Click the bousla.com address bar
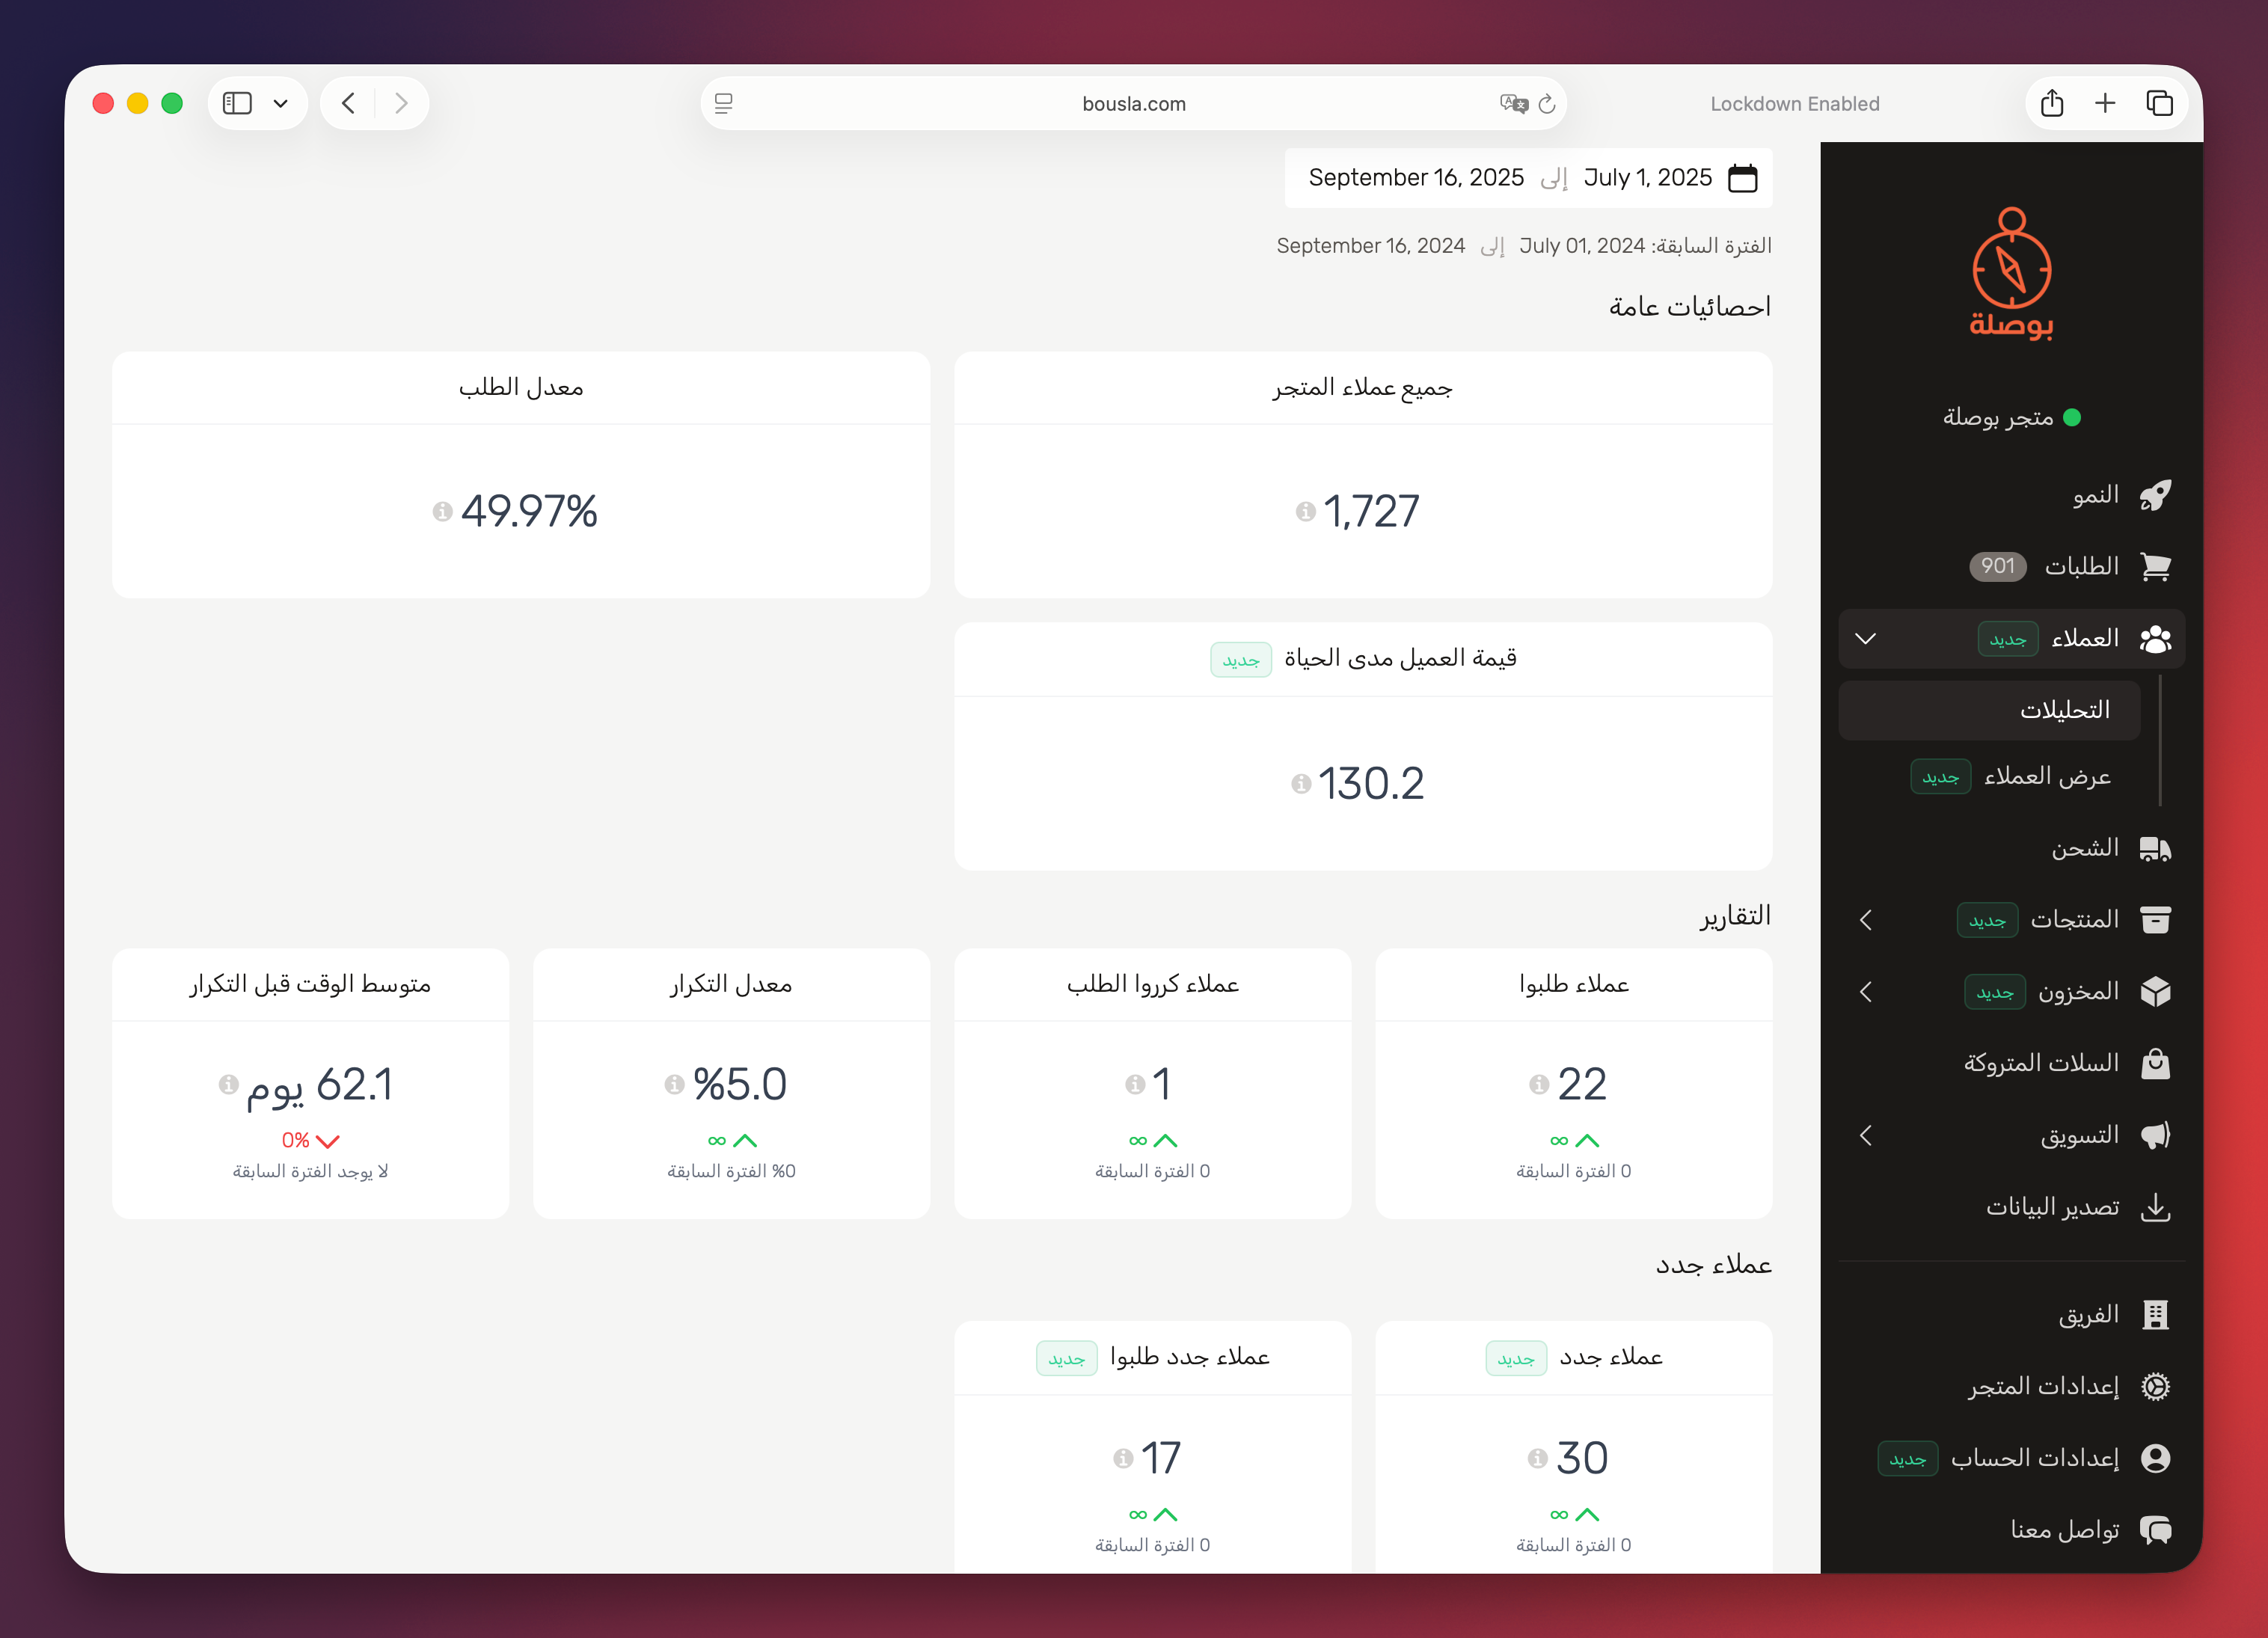 pos(1133,103)
